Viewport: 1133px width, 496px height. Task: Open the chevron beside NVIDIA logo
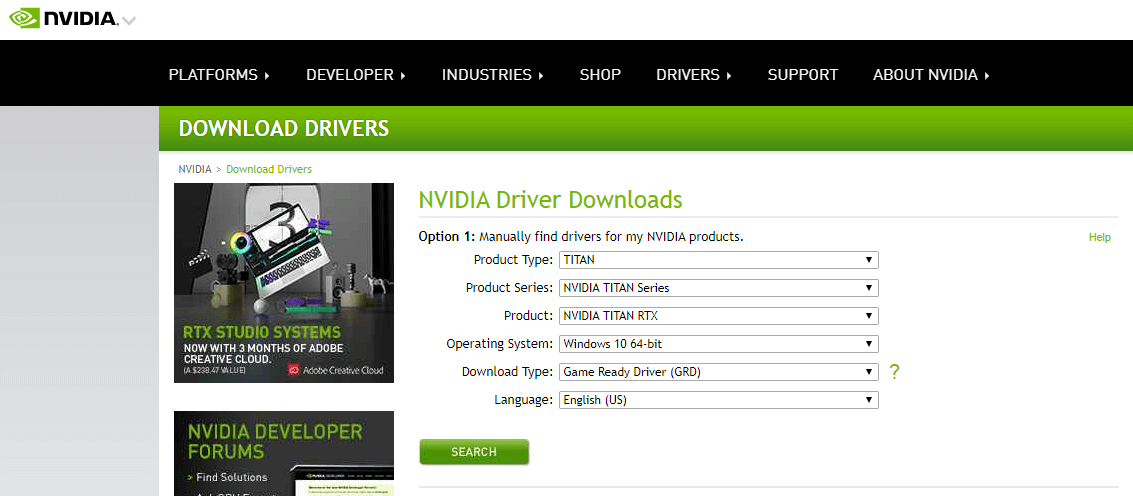click(129, 21)
